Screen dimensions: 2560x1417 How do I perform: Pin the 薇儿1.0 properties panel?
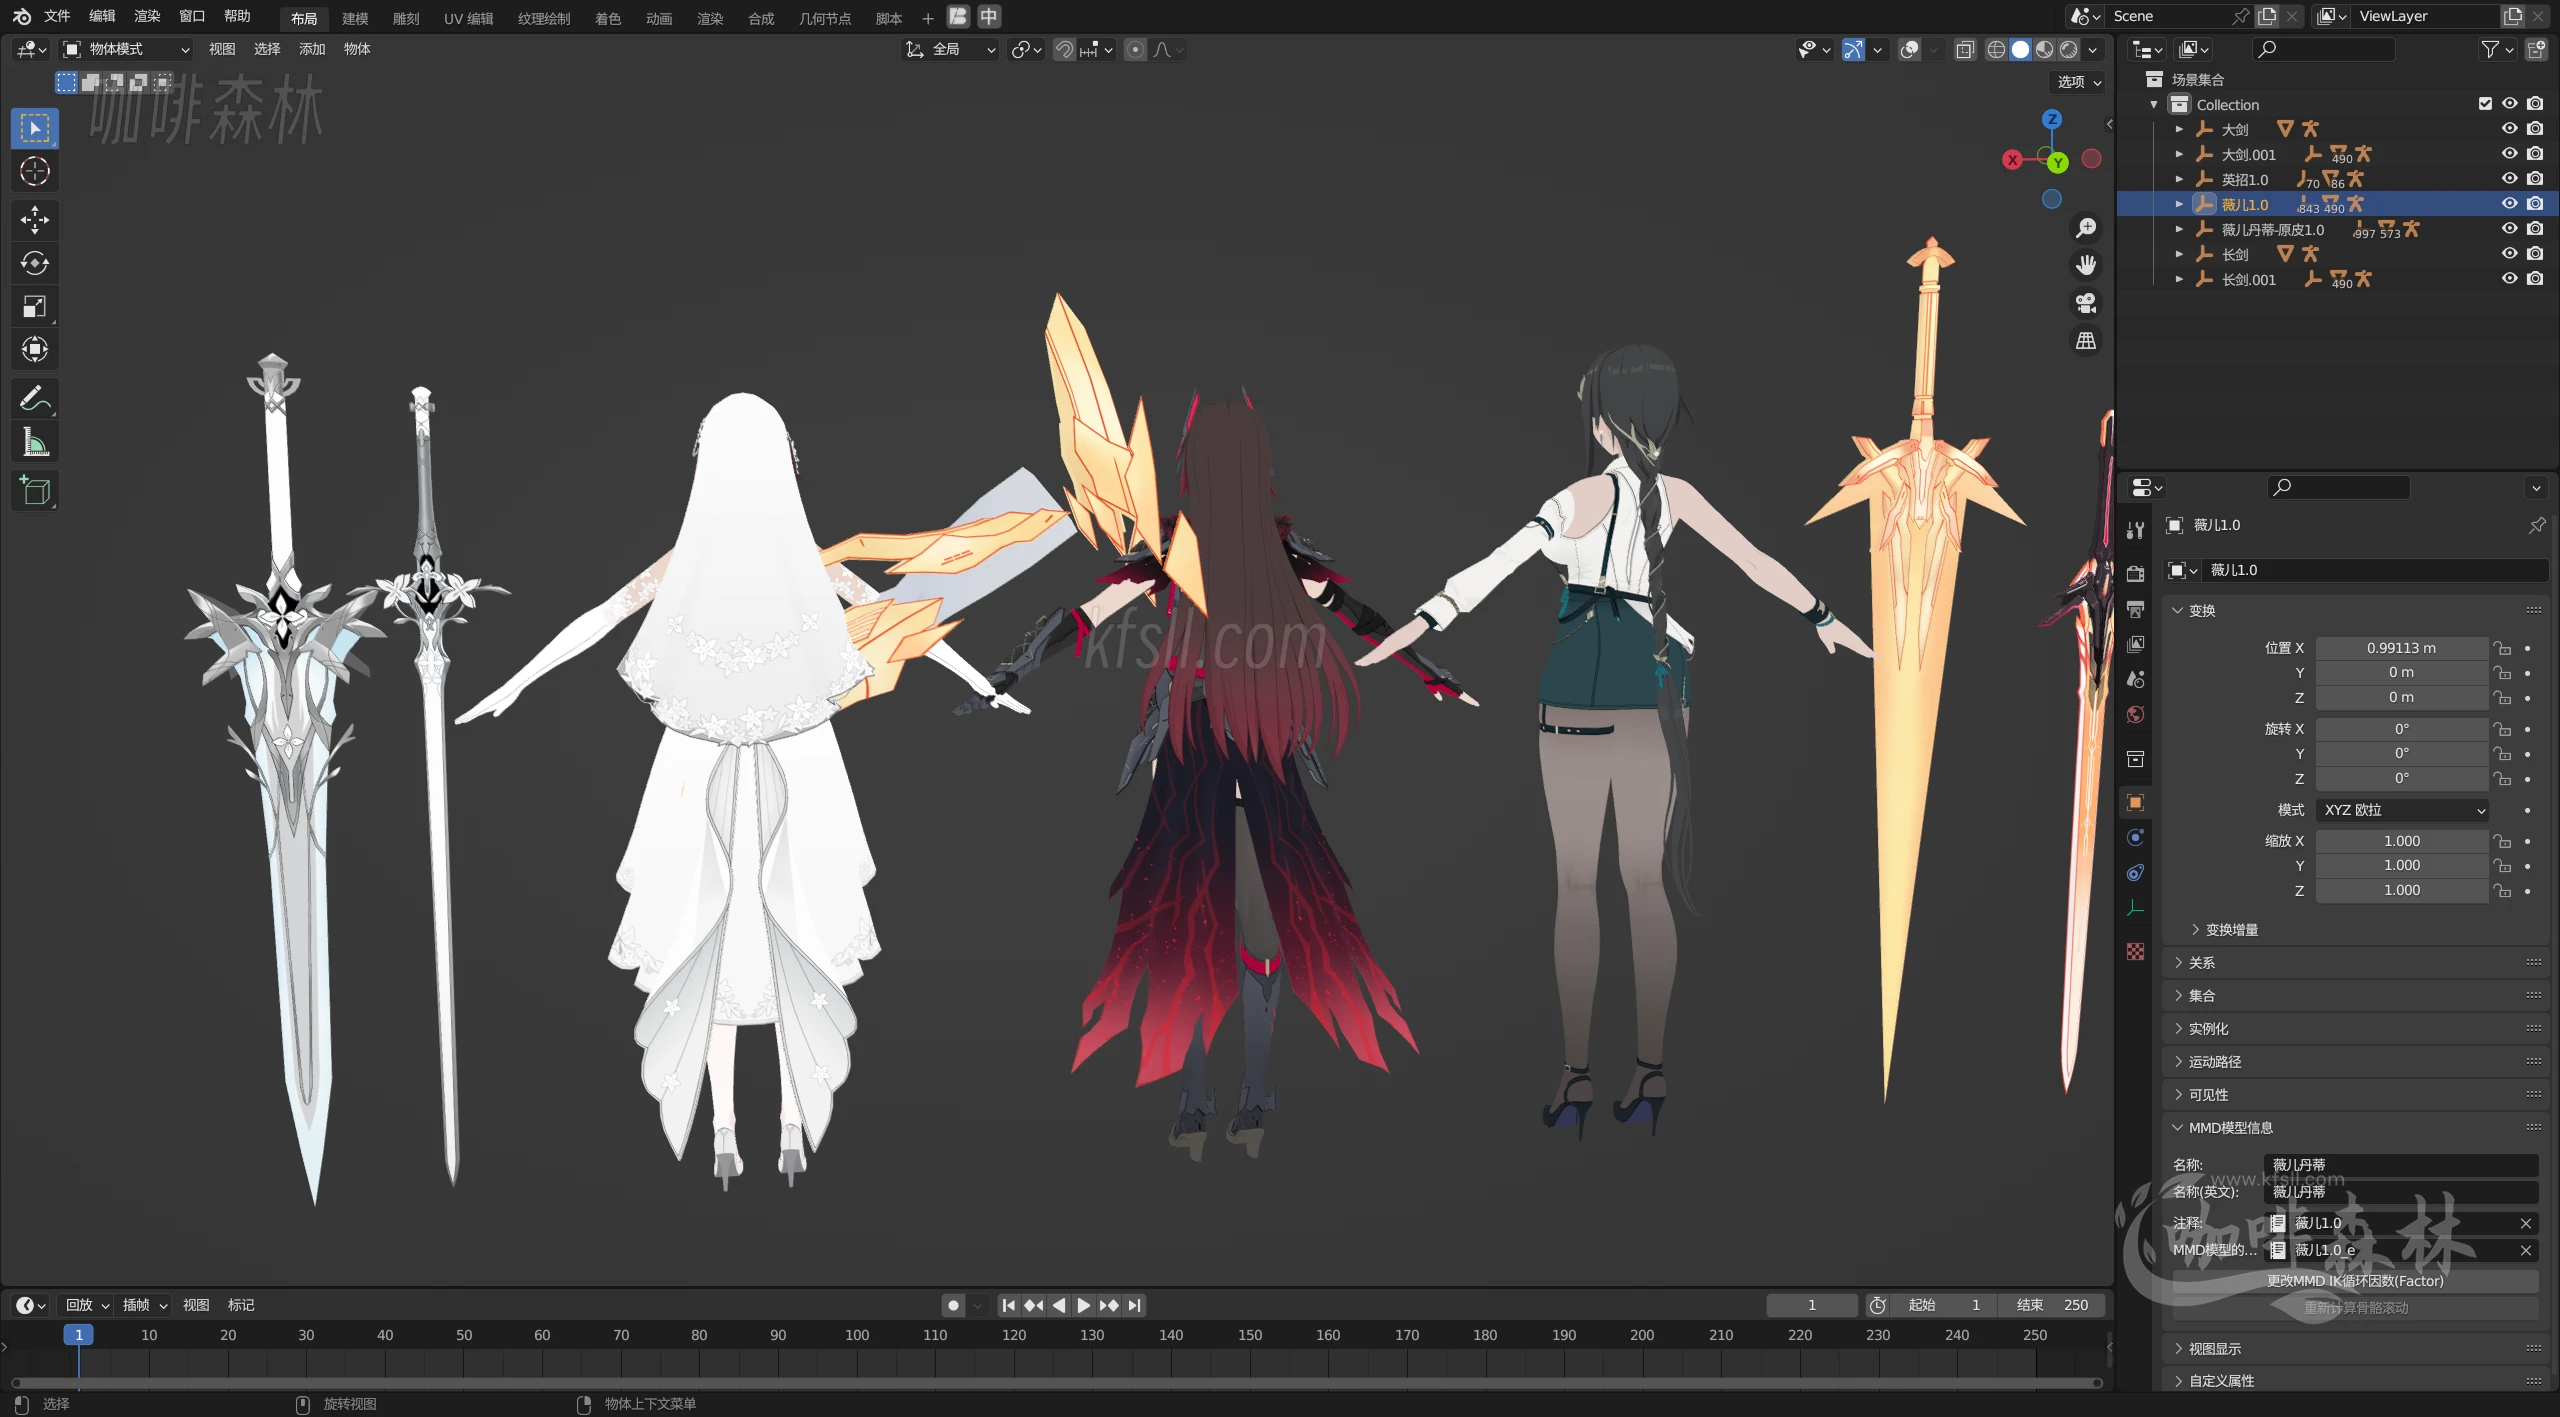click(2536, 525)
